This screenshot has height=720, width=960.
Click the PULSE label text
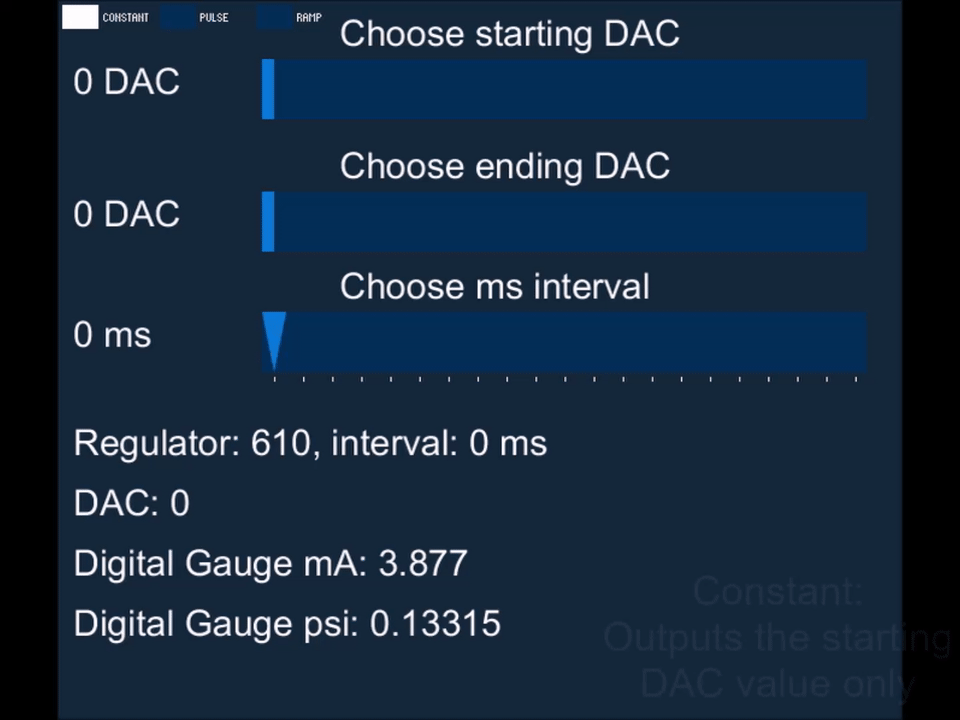click(x=214, y=18)
